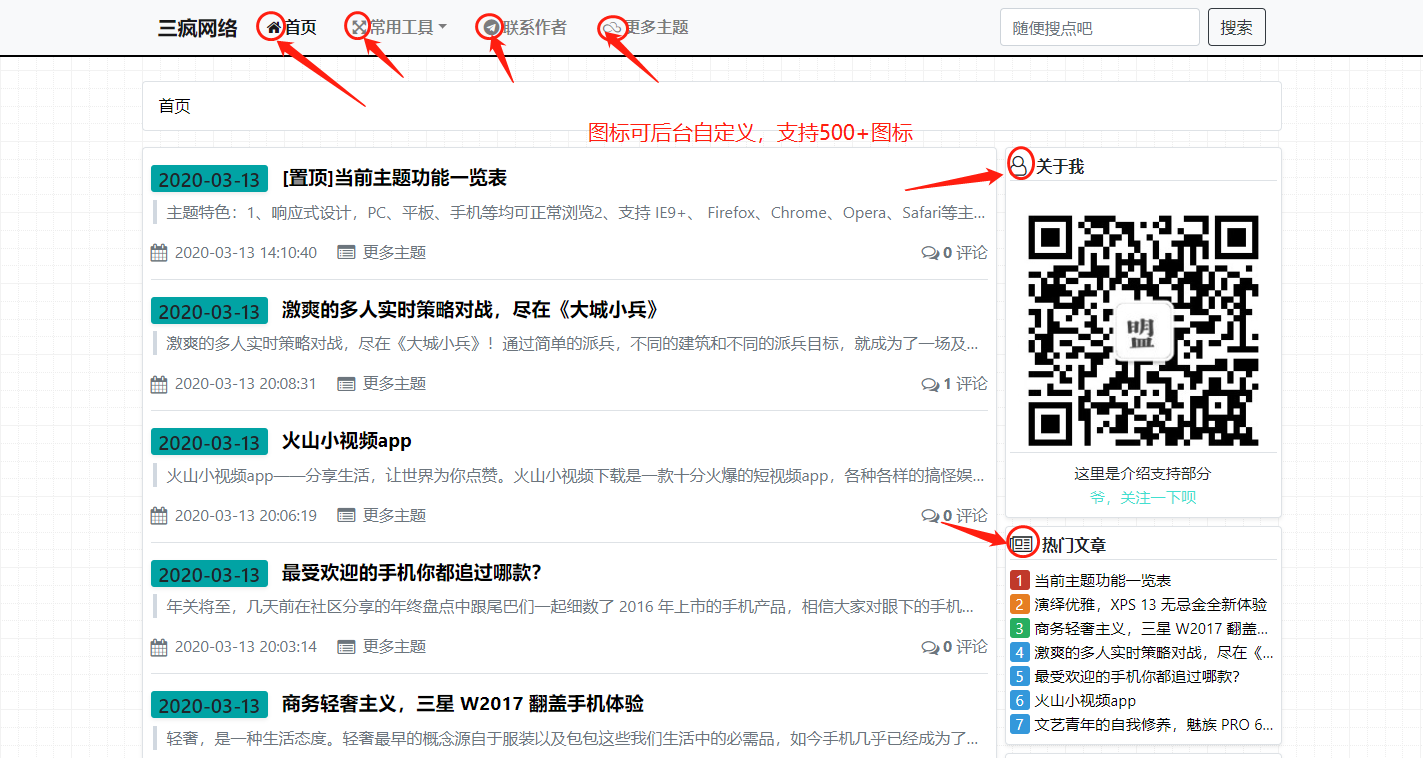Click calendar icon next to 2020-03-13 20:08:31
Screen dimensions: 1423x758
coord(159,384)
